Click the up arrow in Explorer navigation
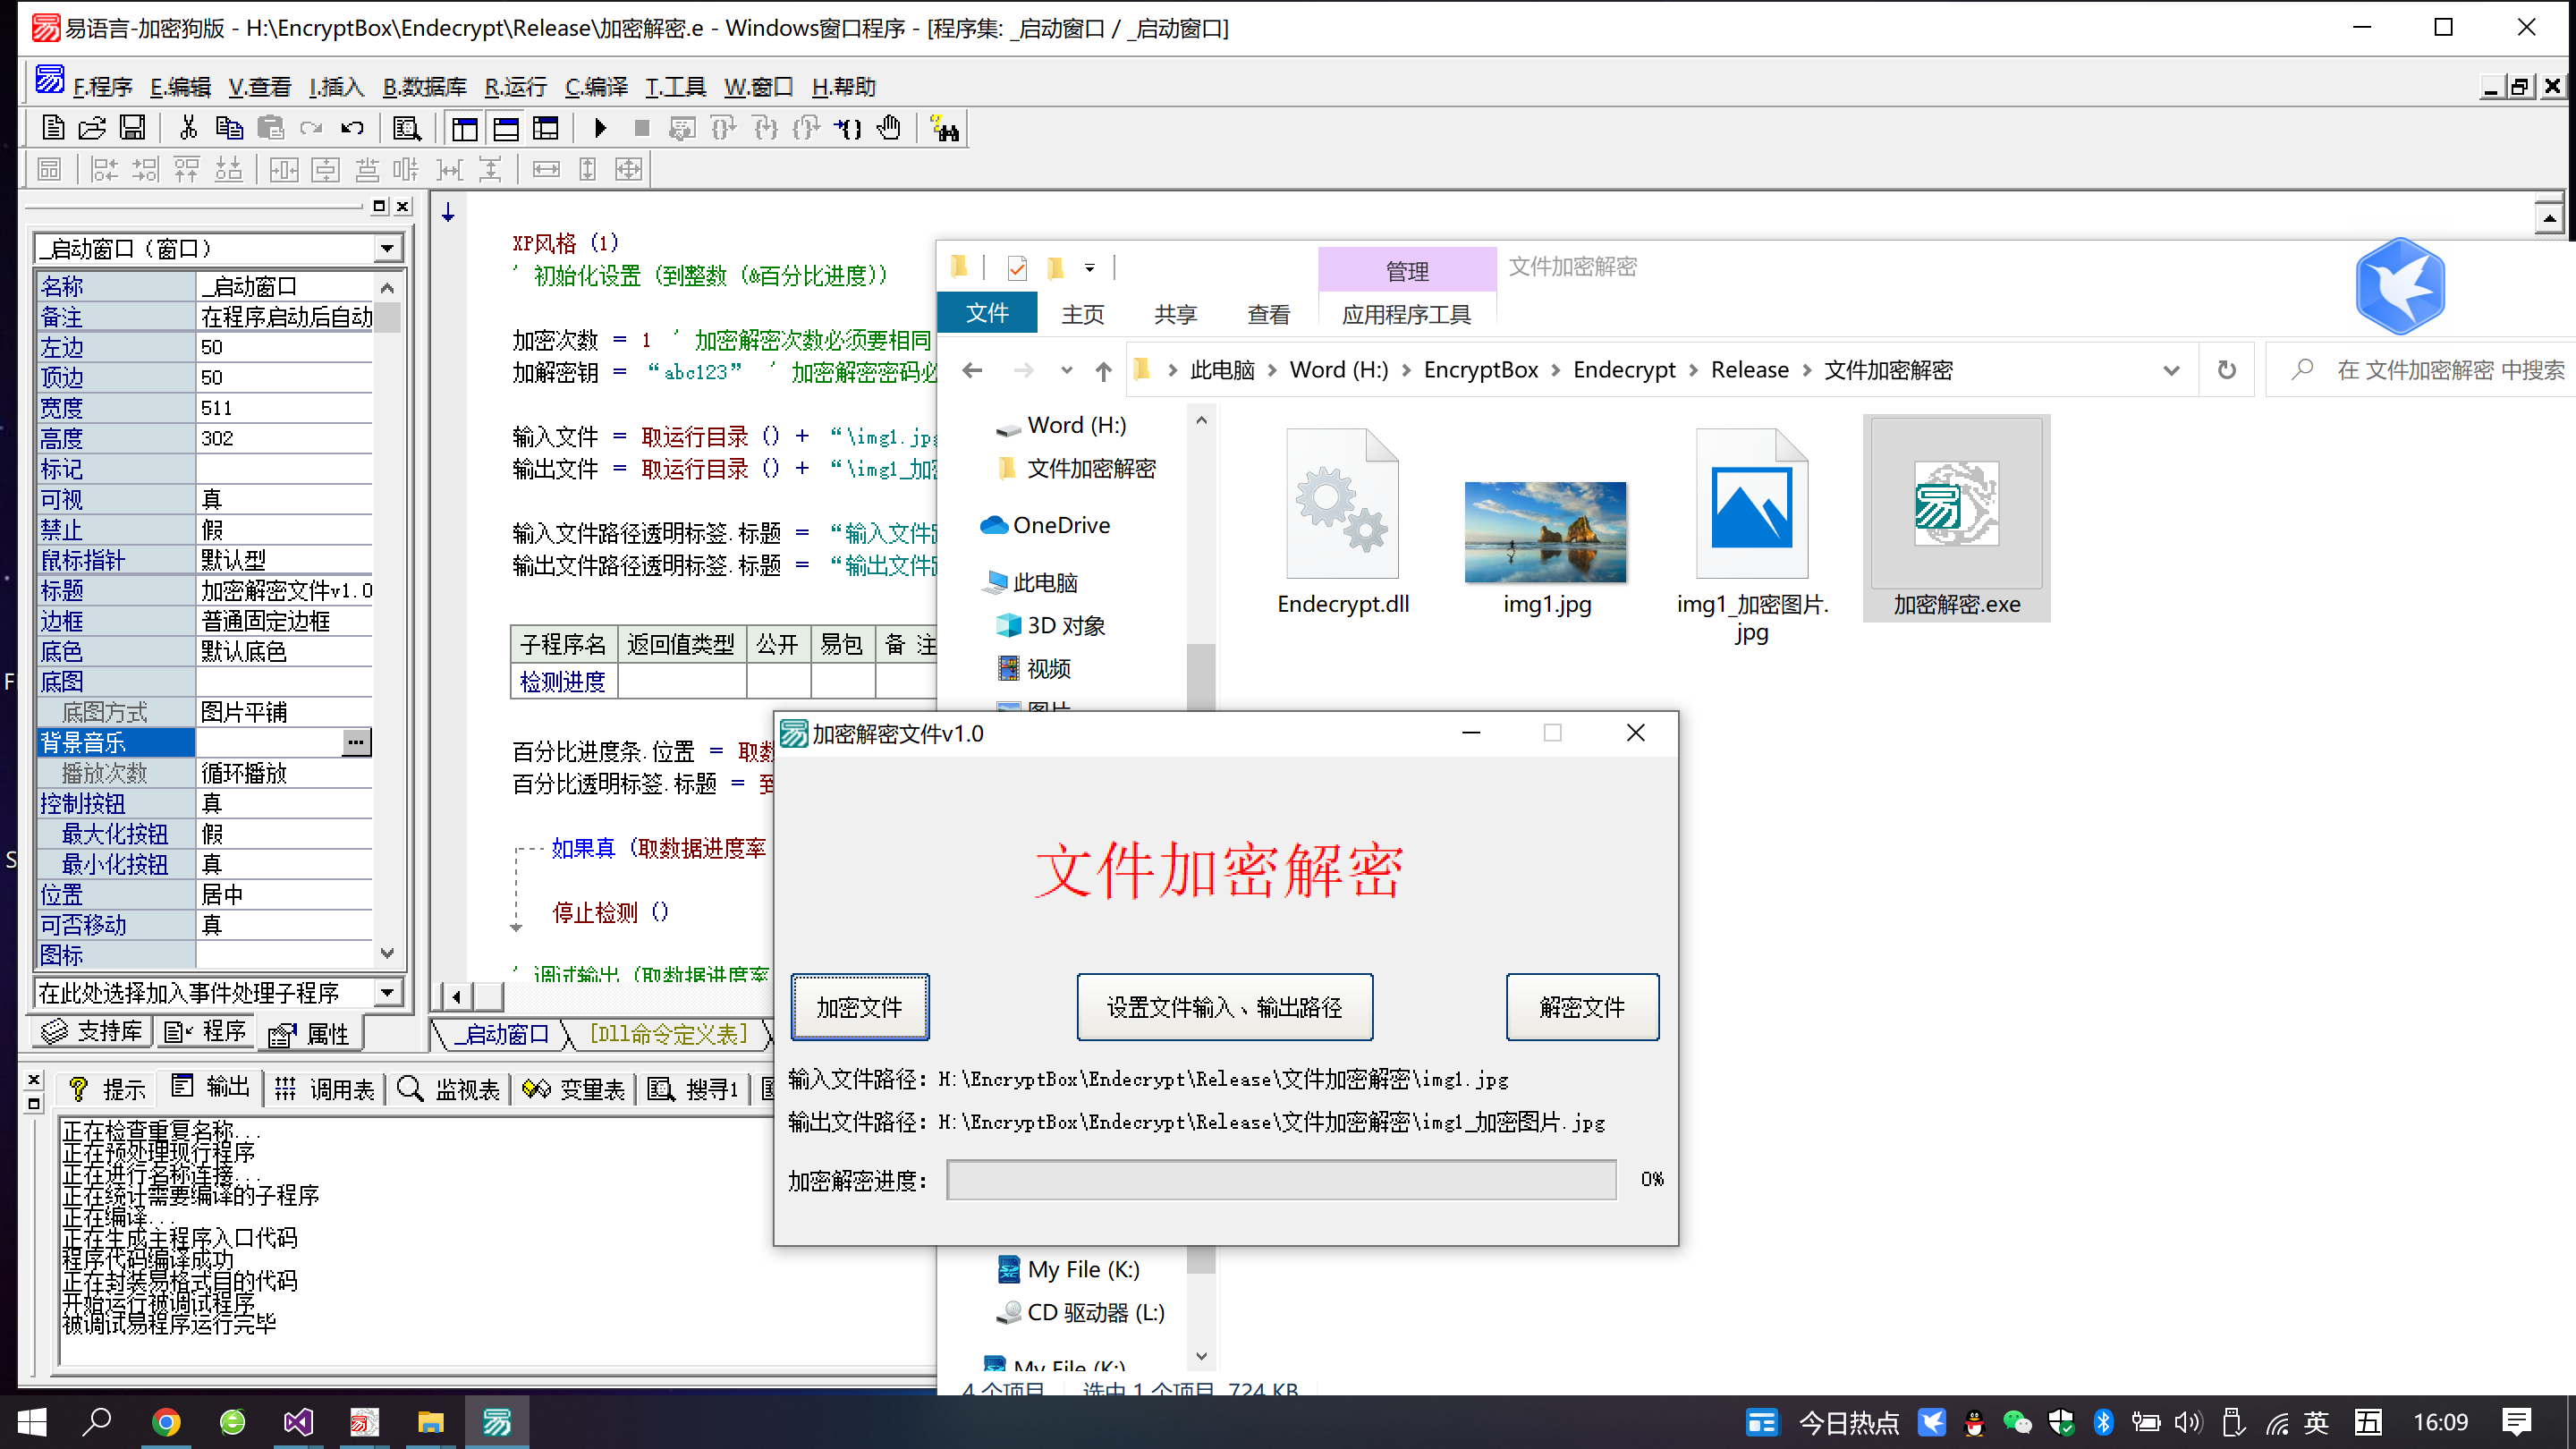 [1103, 371]
